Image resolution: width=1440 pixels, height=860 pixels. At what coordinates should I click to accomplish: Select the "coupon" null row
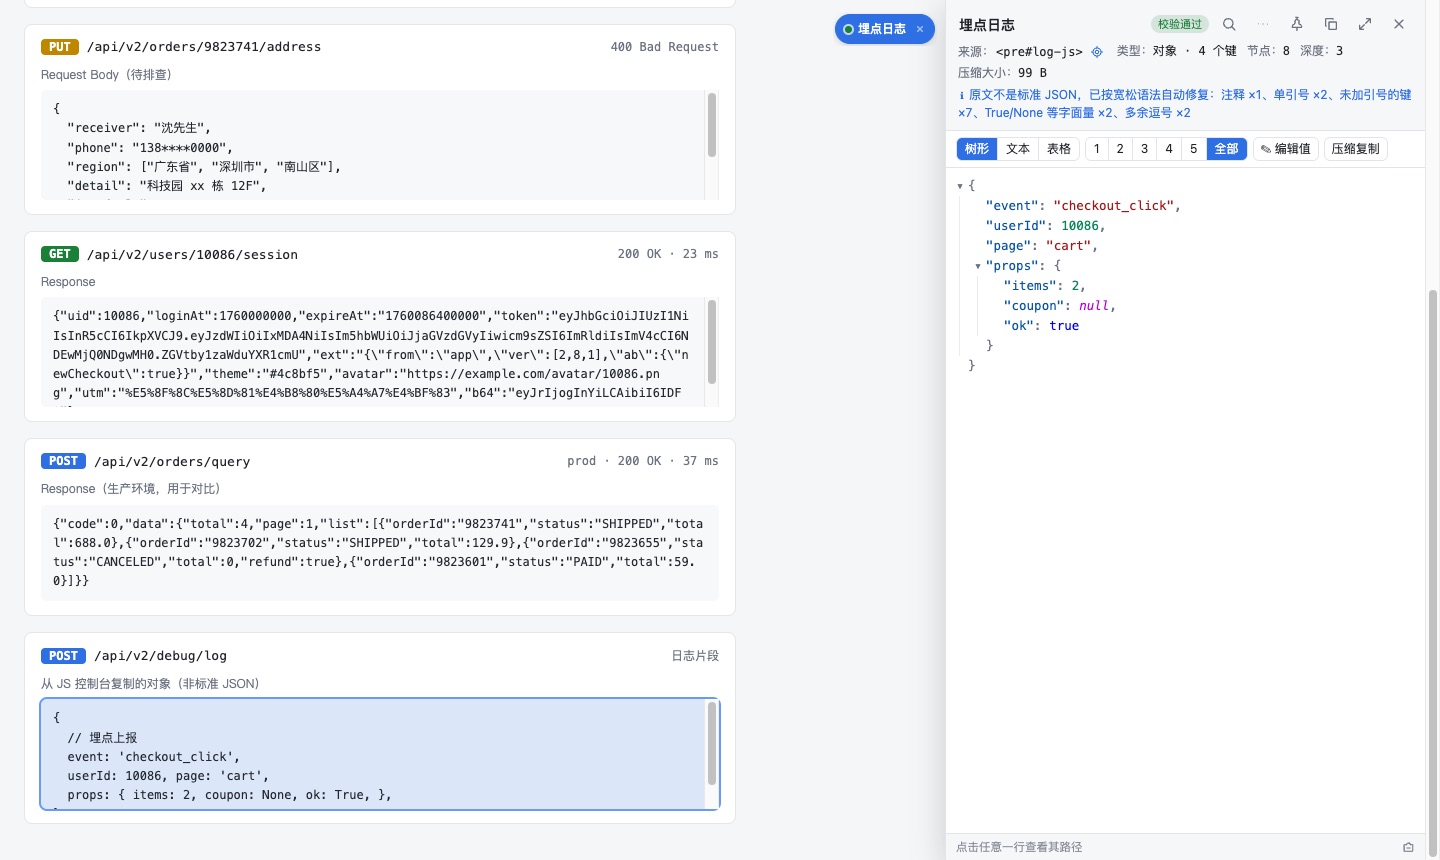(1185, 306)
